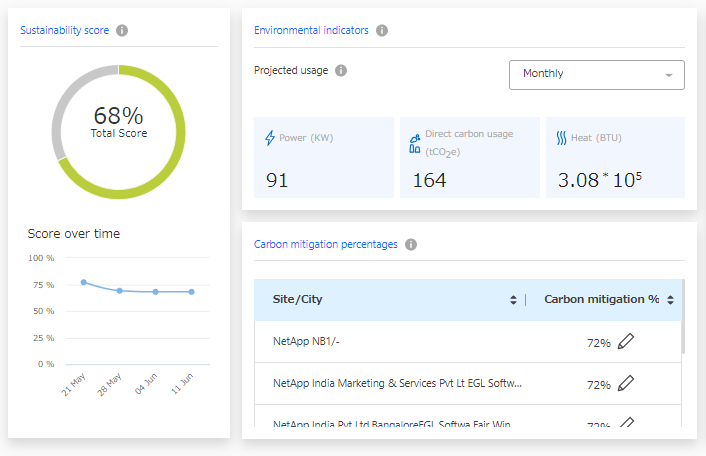Open the Sustainability score heading link
This screenshot has width=706, height=456.
tap(64, 30)
